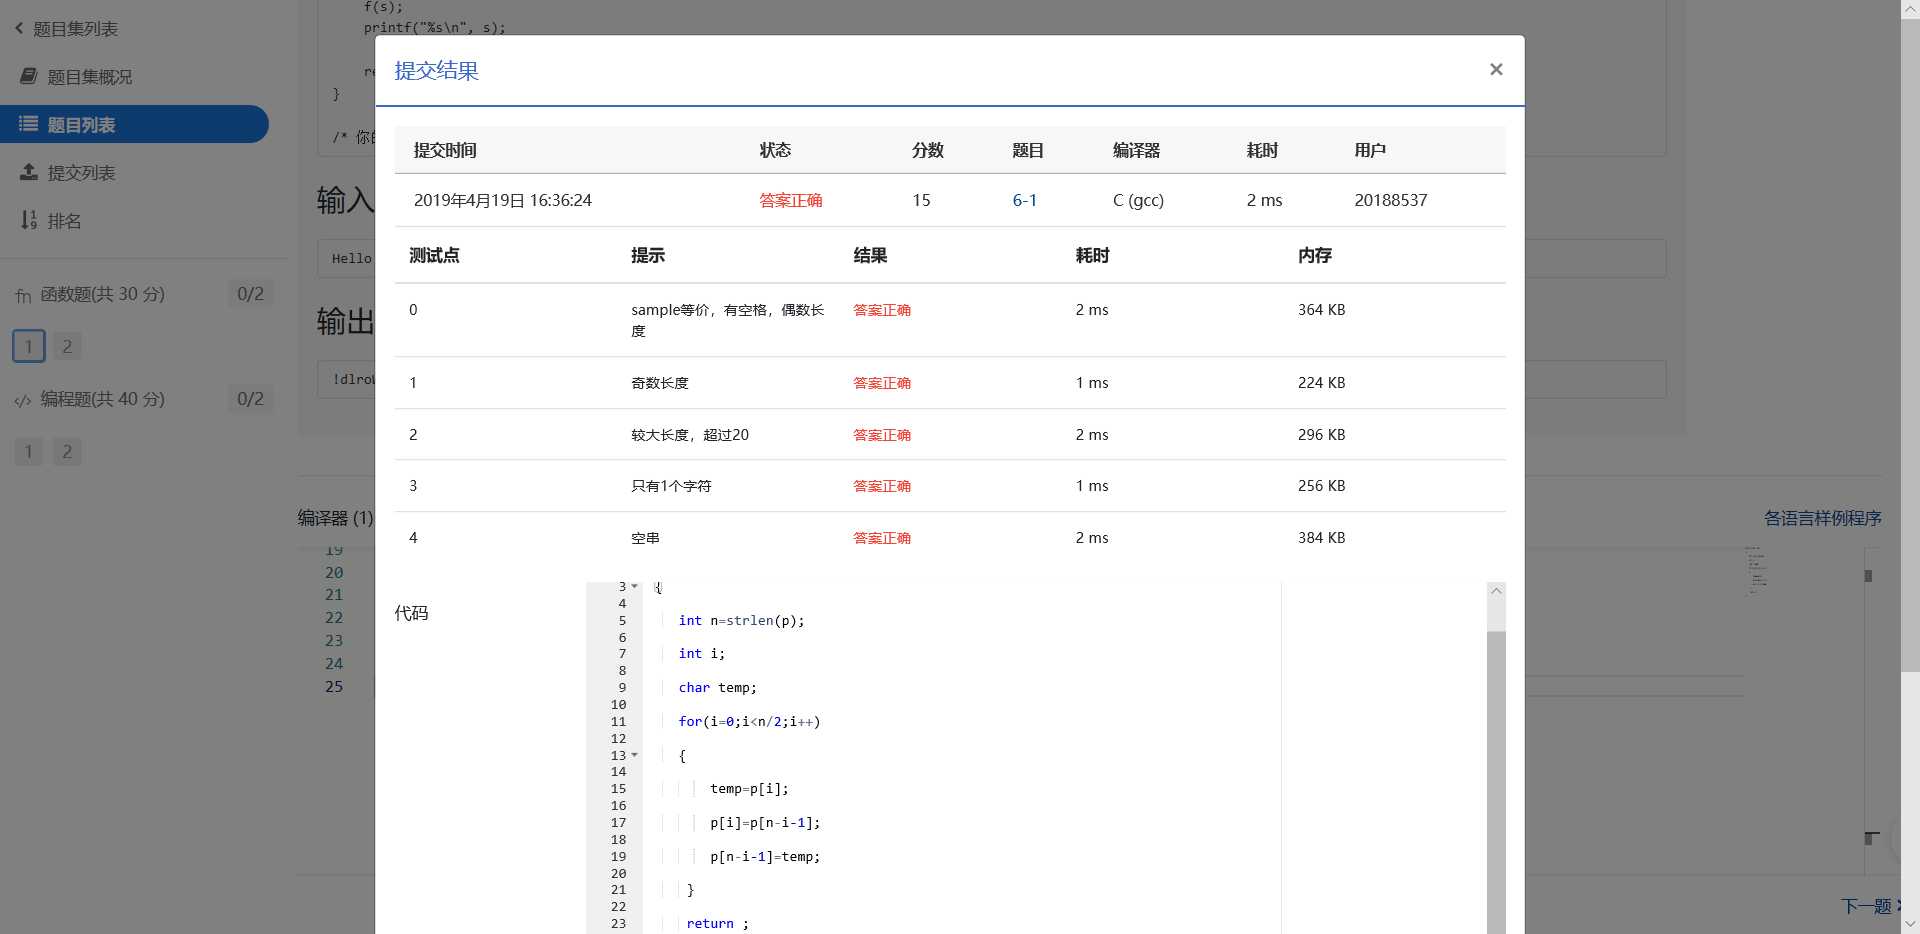Click code line int n=strlen(p);

(741, 620)
